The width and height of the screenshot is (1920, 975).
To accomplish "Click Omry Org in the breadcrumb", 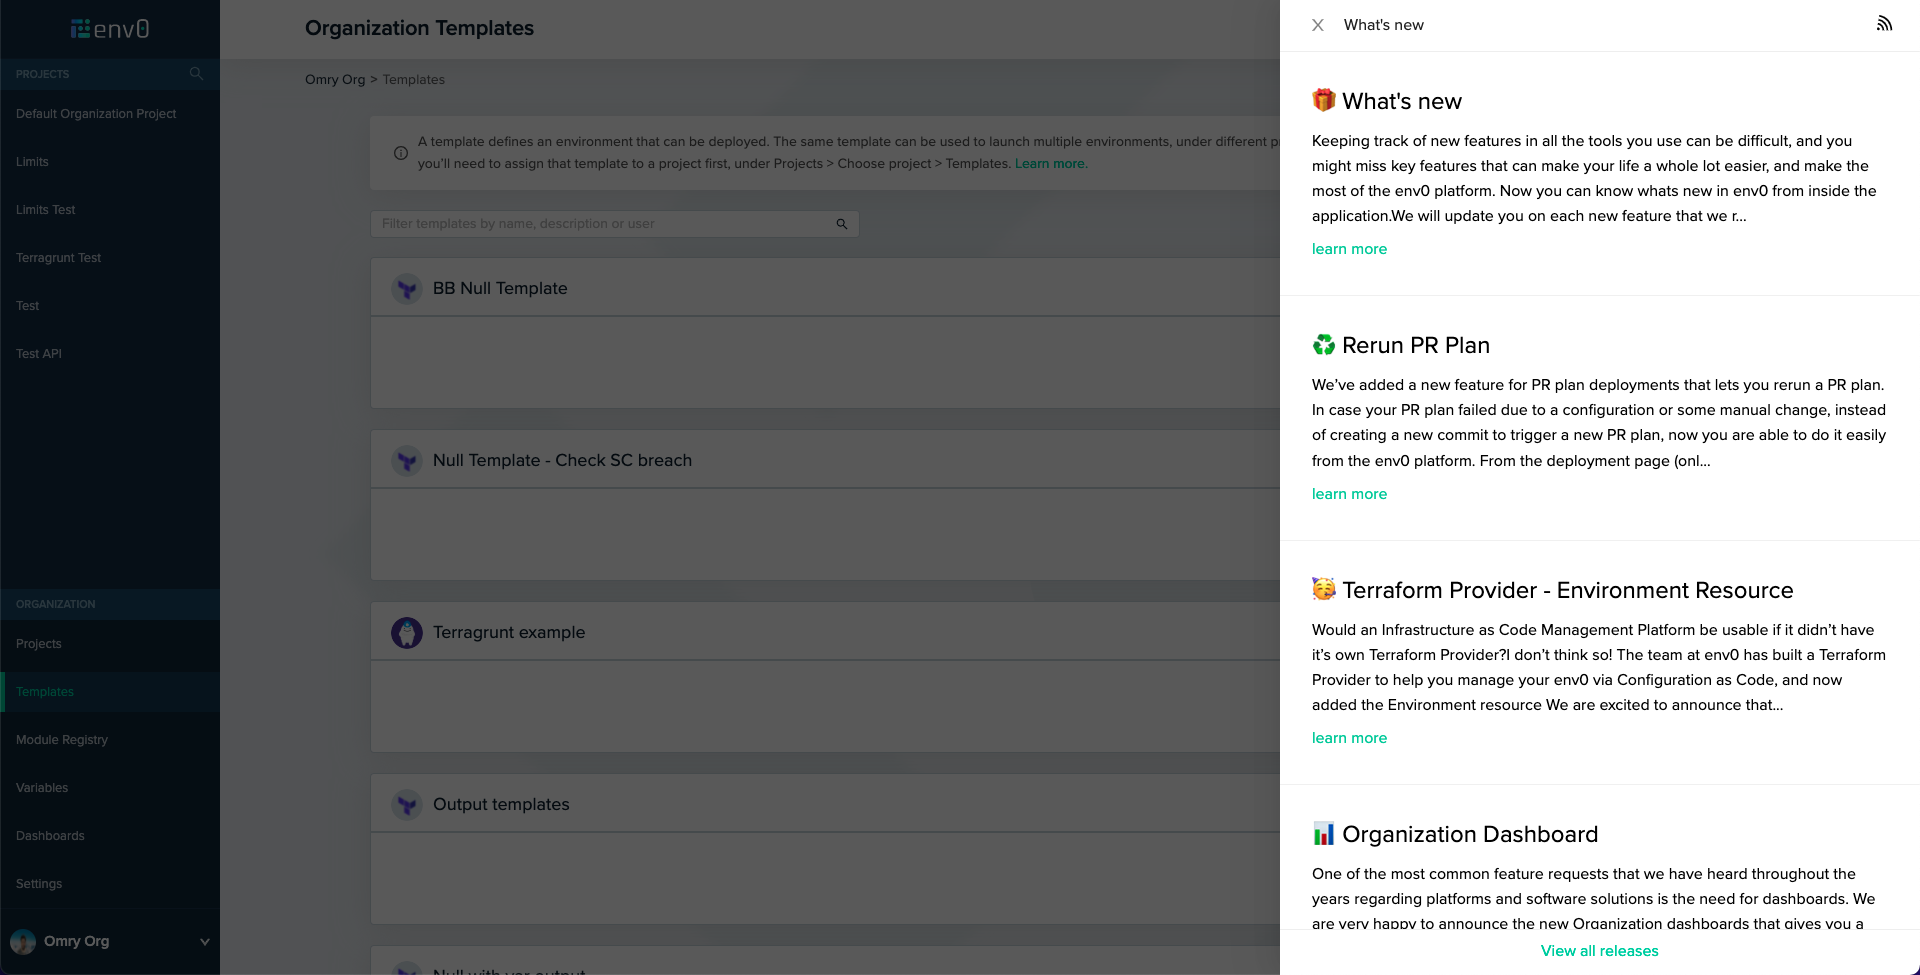I will click(335, 80).
